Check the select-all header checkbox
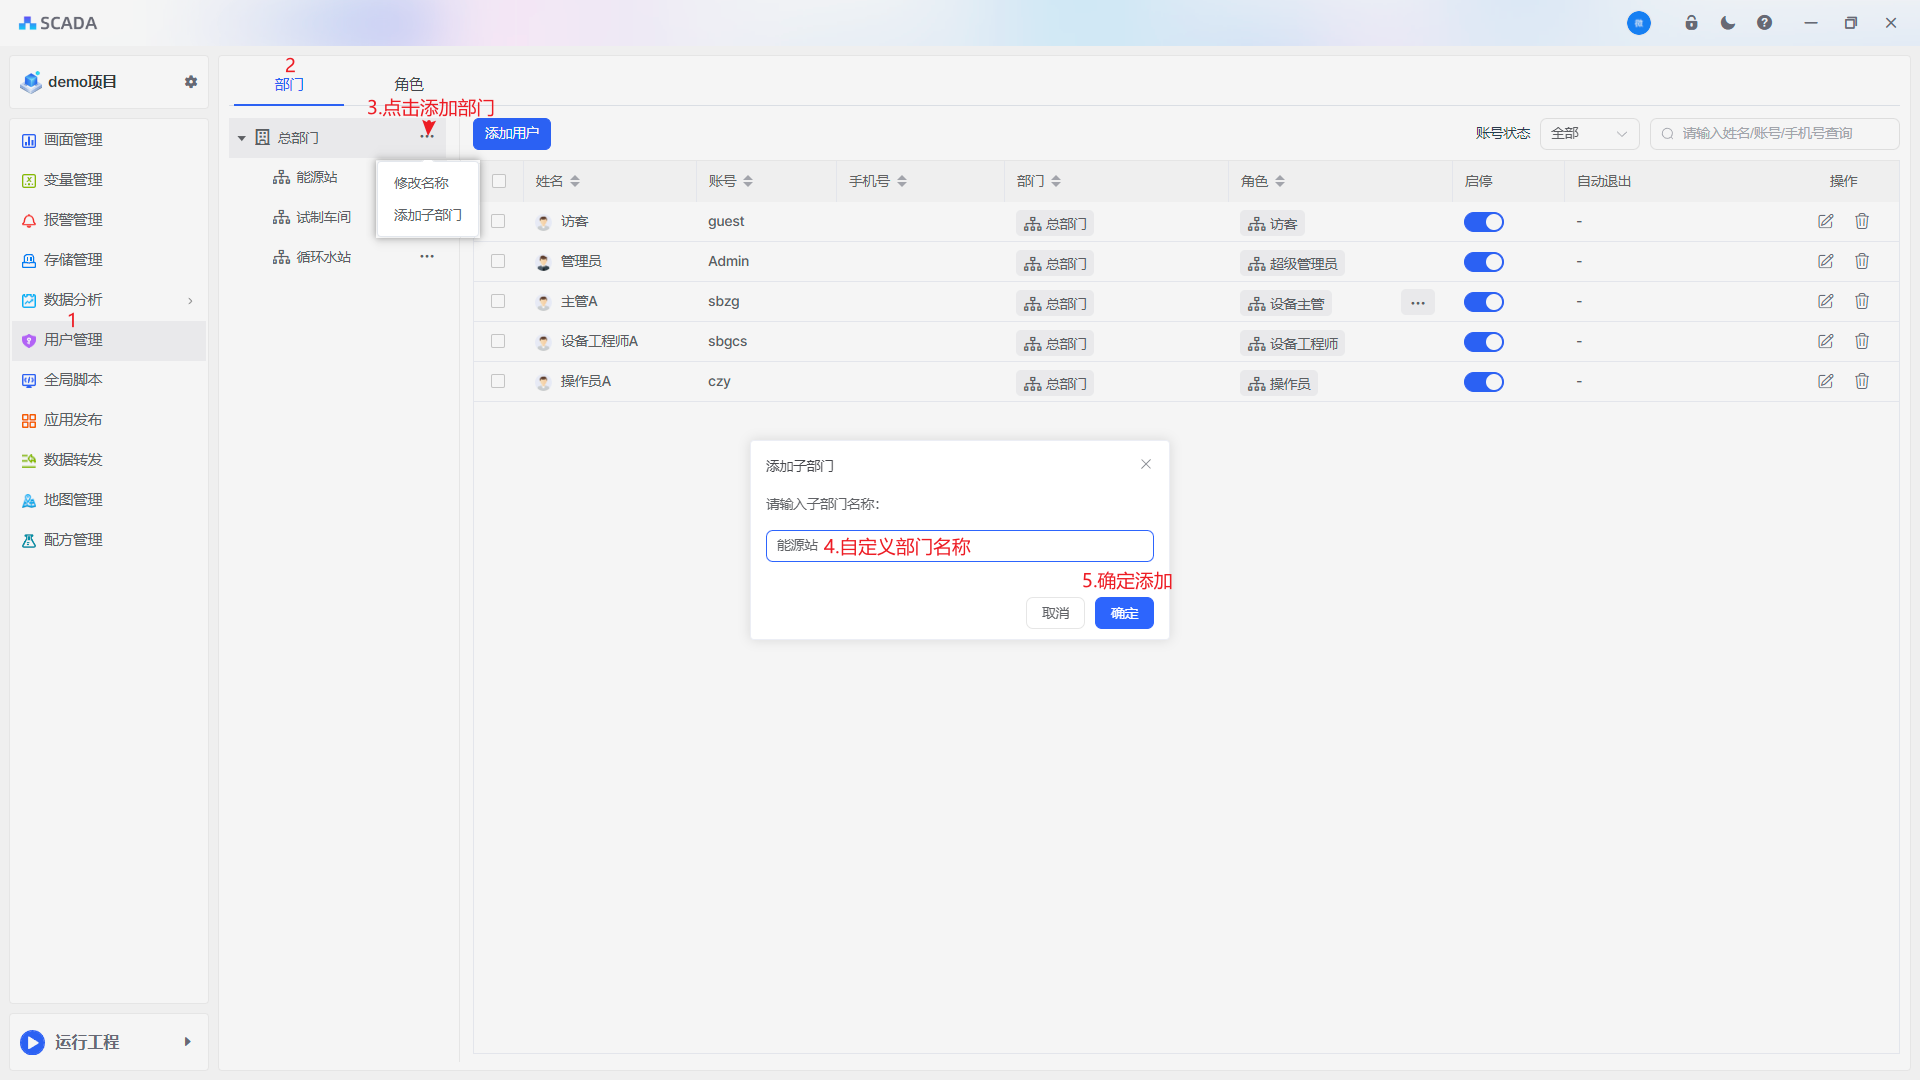The image size is (1920, 1080). pos(499,181)
